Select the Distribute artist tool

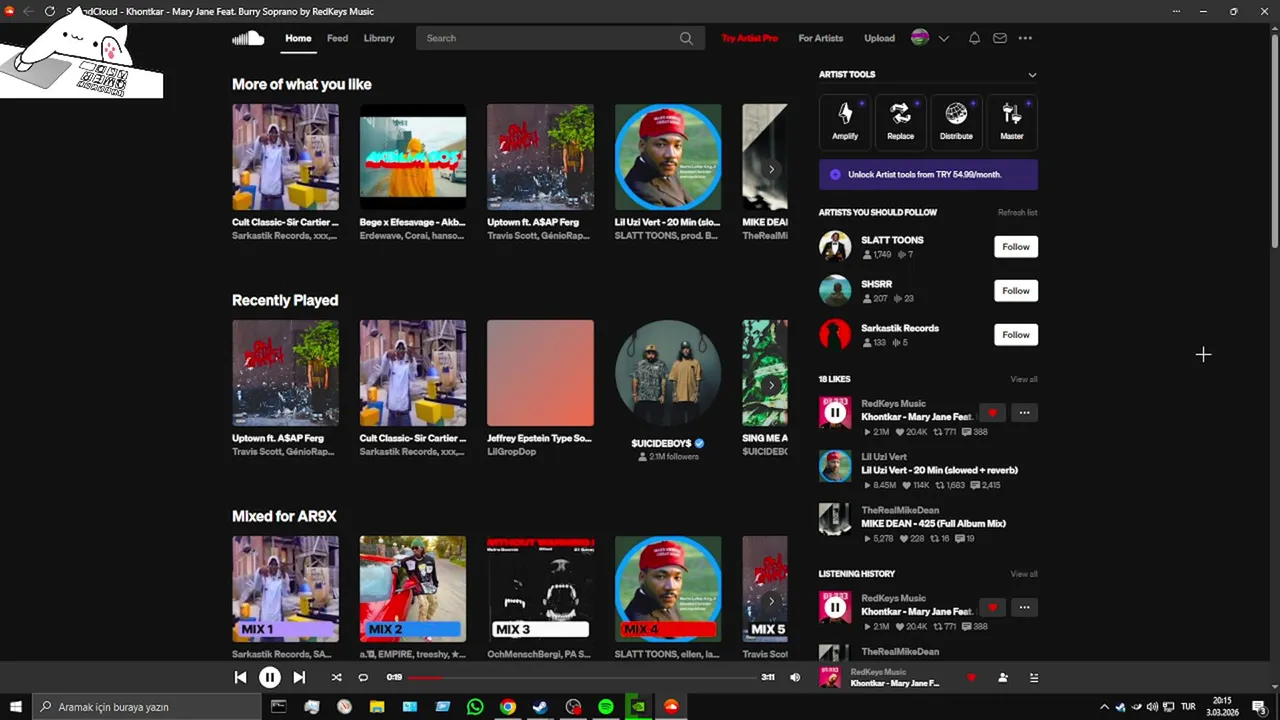click(x=956, y=121)
